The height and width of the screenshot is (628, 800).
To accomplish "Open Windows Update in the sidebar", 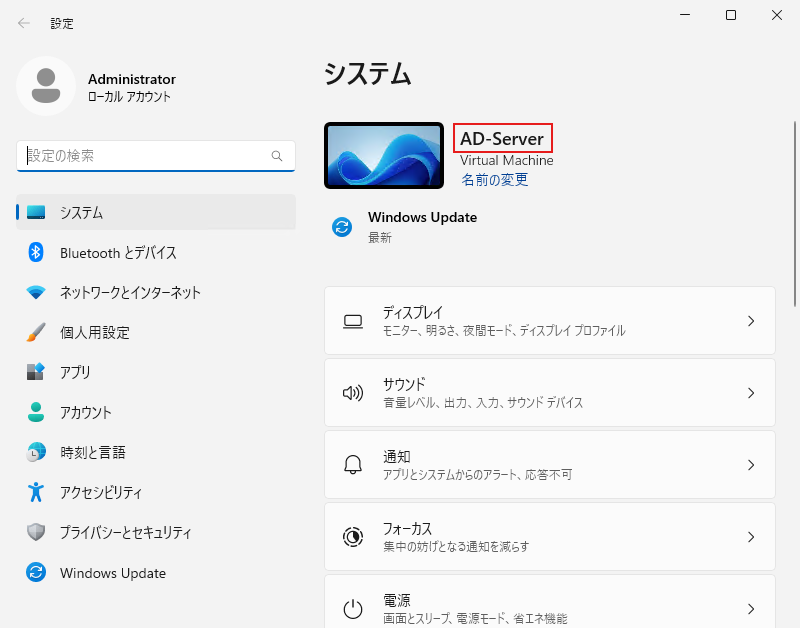I will click(112, 573).
